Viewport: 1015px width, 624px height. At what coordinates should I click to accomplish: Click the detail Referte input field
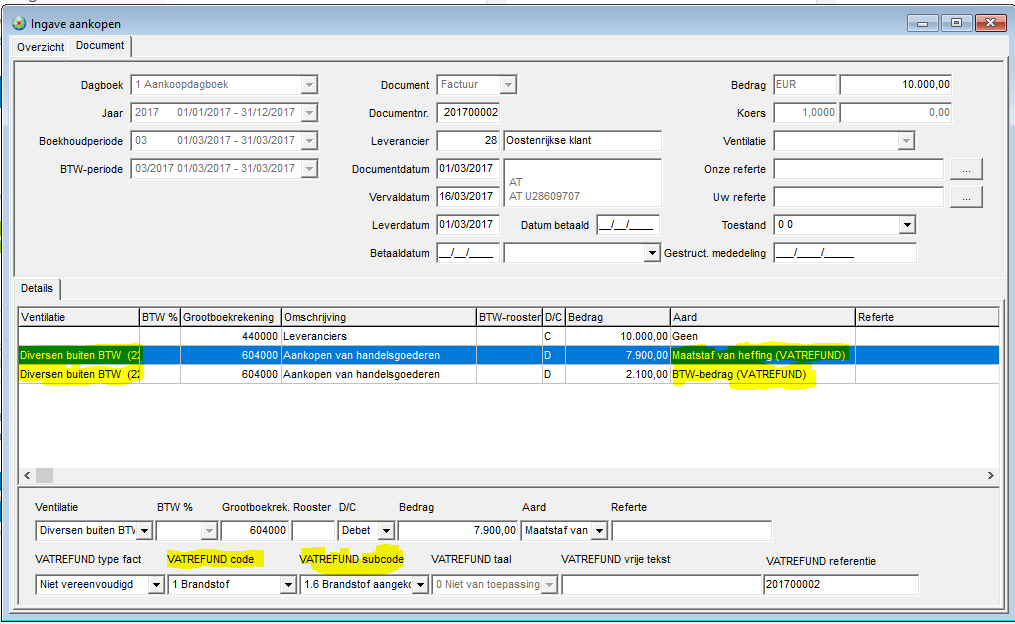pyautogui.click(x=691, y=531)
